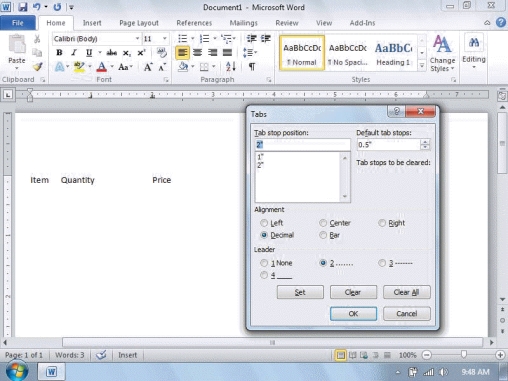Apply Superscript formatting
This screenshot has height=381, width=508.
[141, 53]
